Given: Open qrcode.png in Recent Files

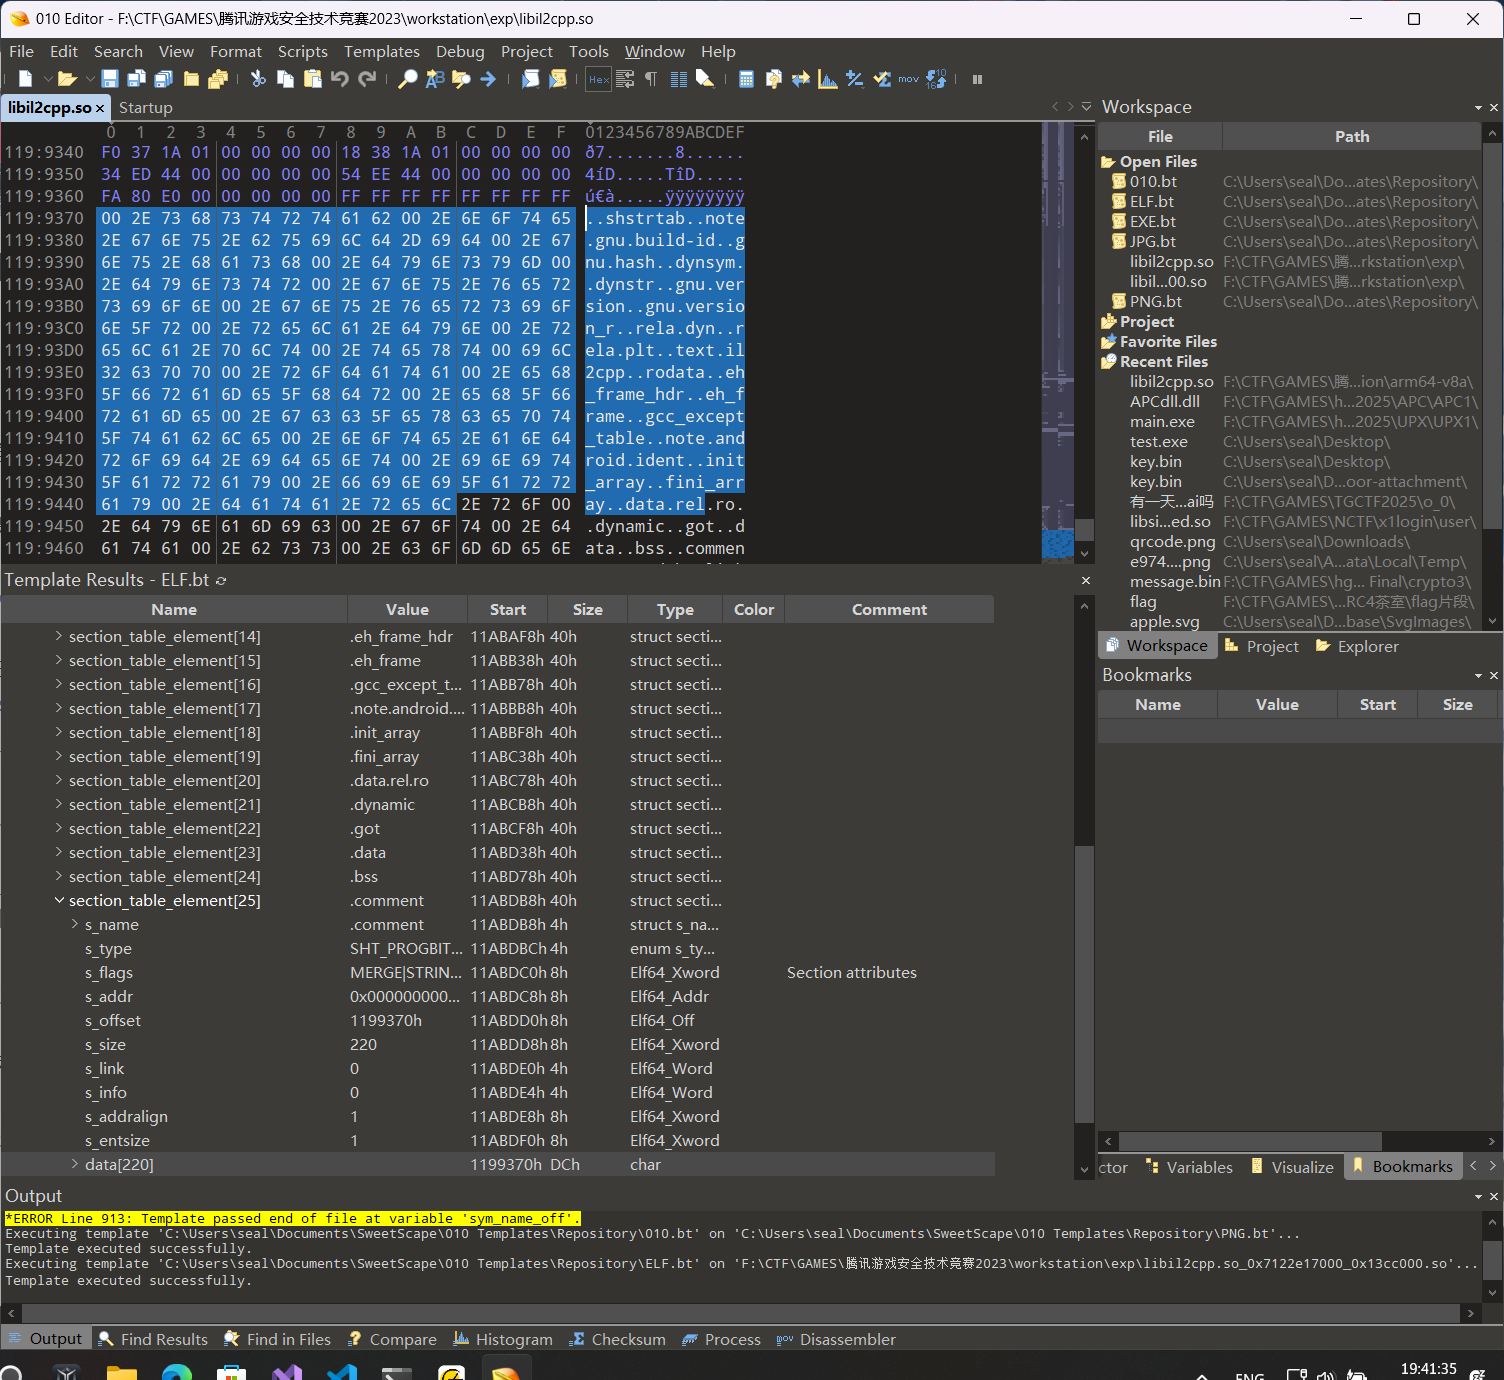Looking at the screenshot, I should (x=1173, y=542).
